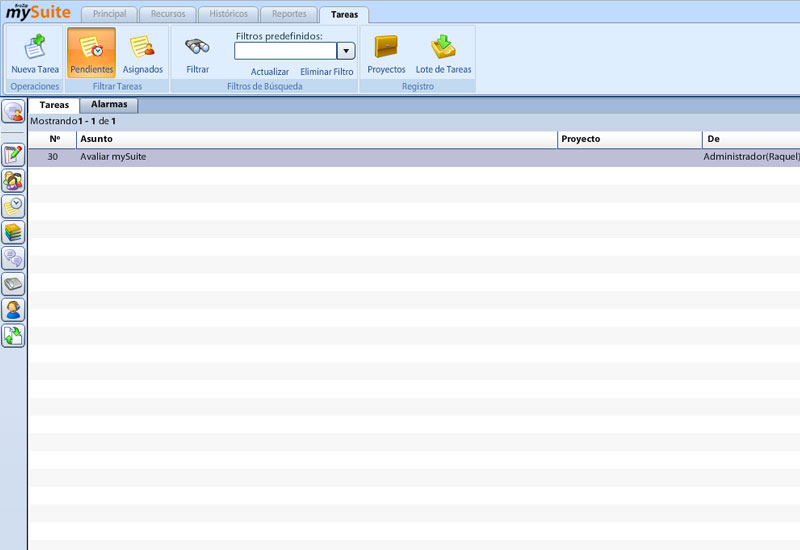Click the Eliminar Filtro link

pos(326,72)
